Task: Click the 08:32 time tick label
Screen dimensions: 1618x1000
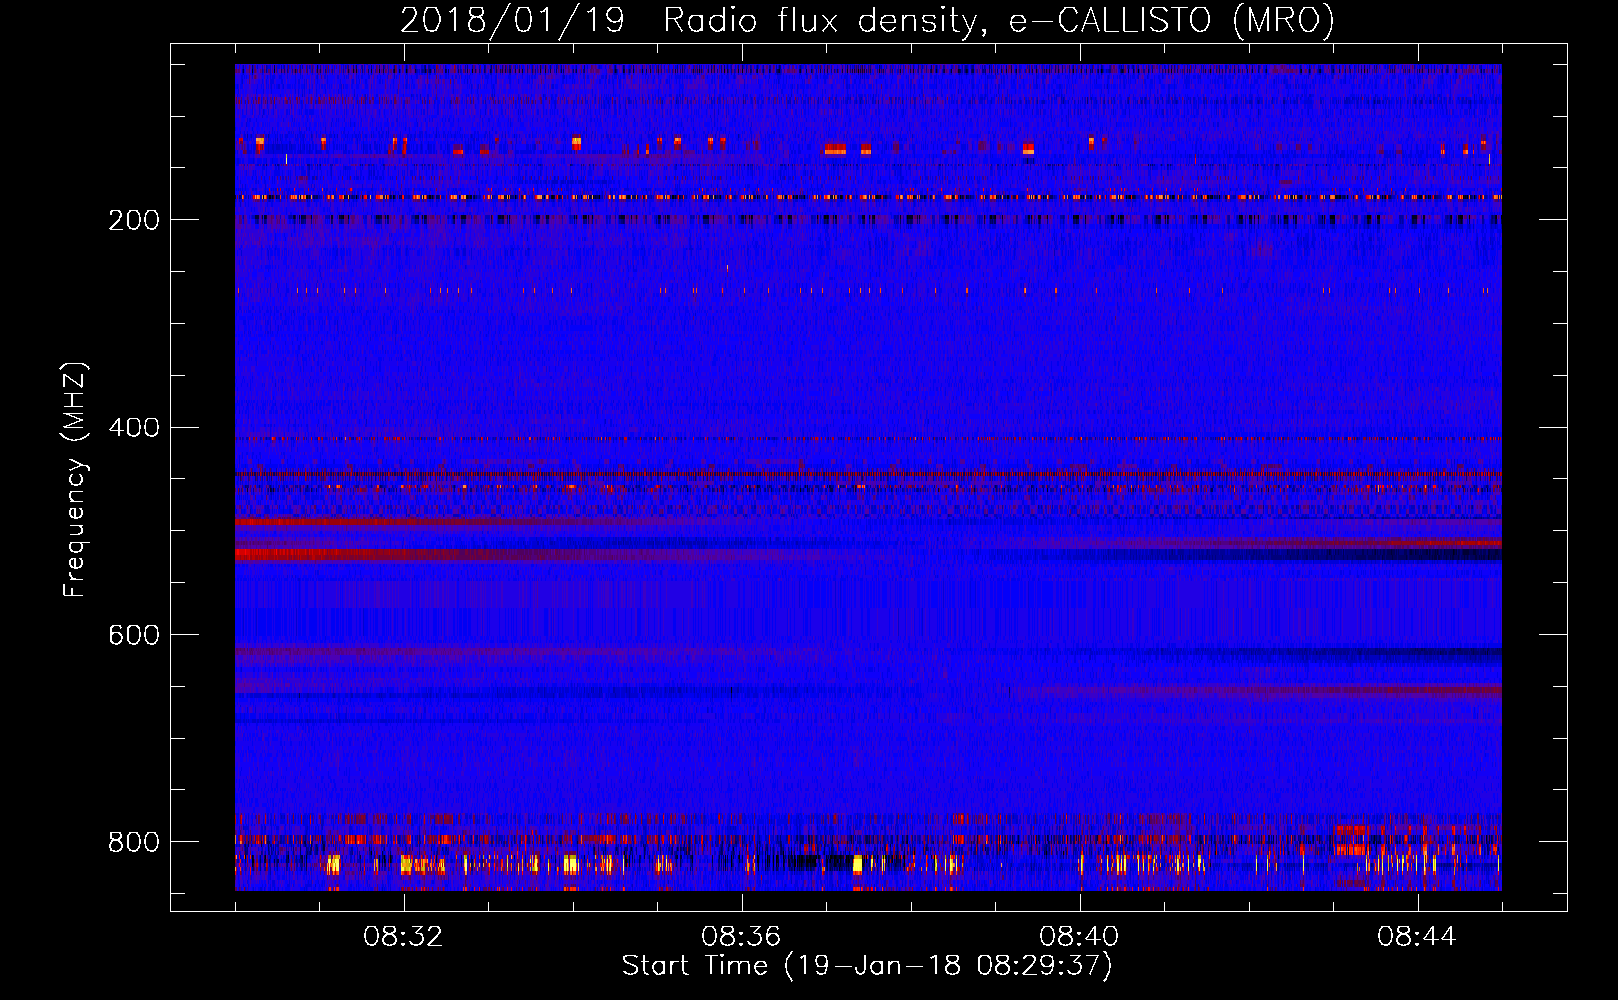Action: (403, 937)
